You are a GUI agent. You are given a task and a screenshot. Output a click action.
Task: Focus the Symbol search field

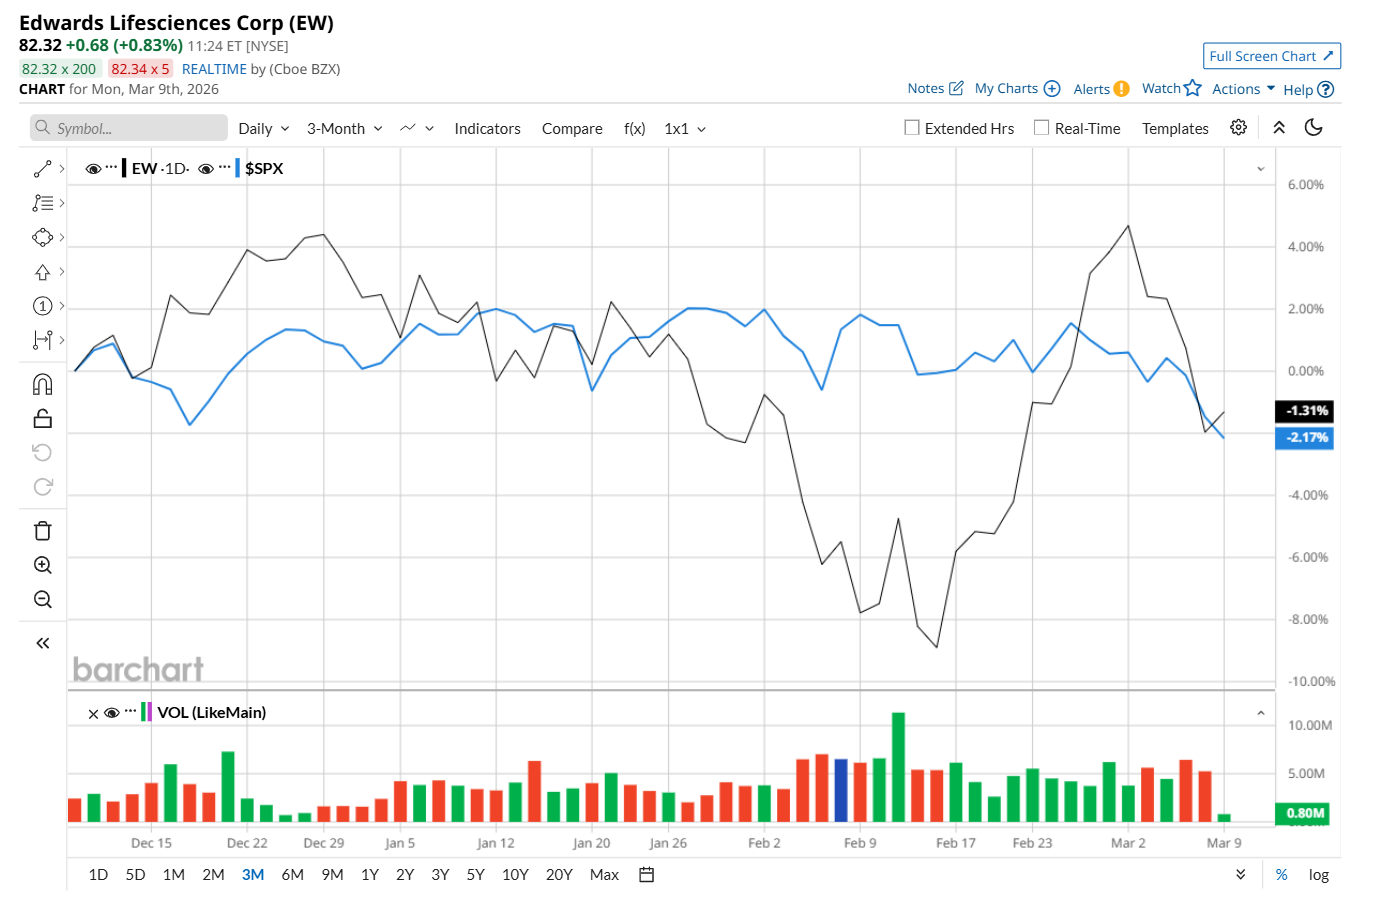(129, 128)
